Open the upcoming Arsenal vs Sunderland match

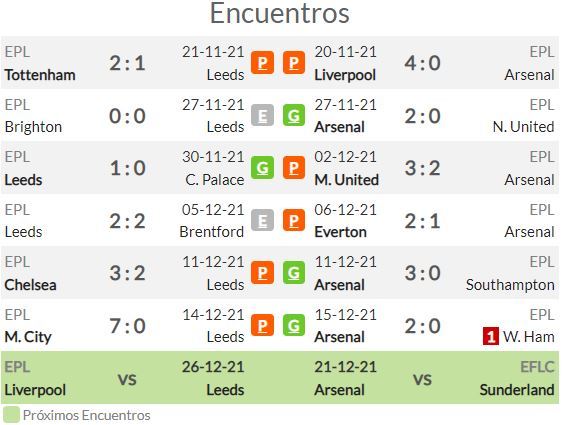coord(434,378)
